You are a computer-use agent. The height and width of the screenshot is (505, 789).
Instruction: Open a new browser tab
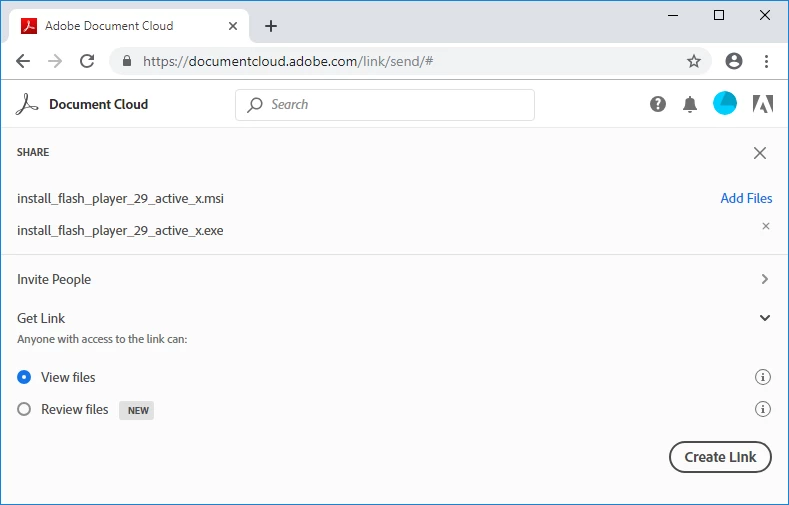[x=271, y=26]
